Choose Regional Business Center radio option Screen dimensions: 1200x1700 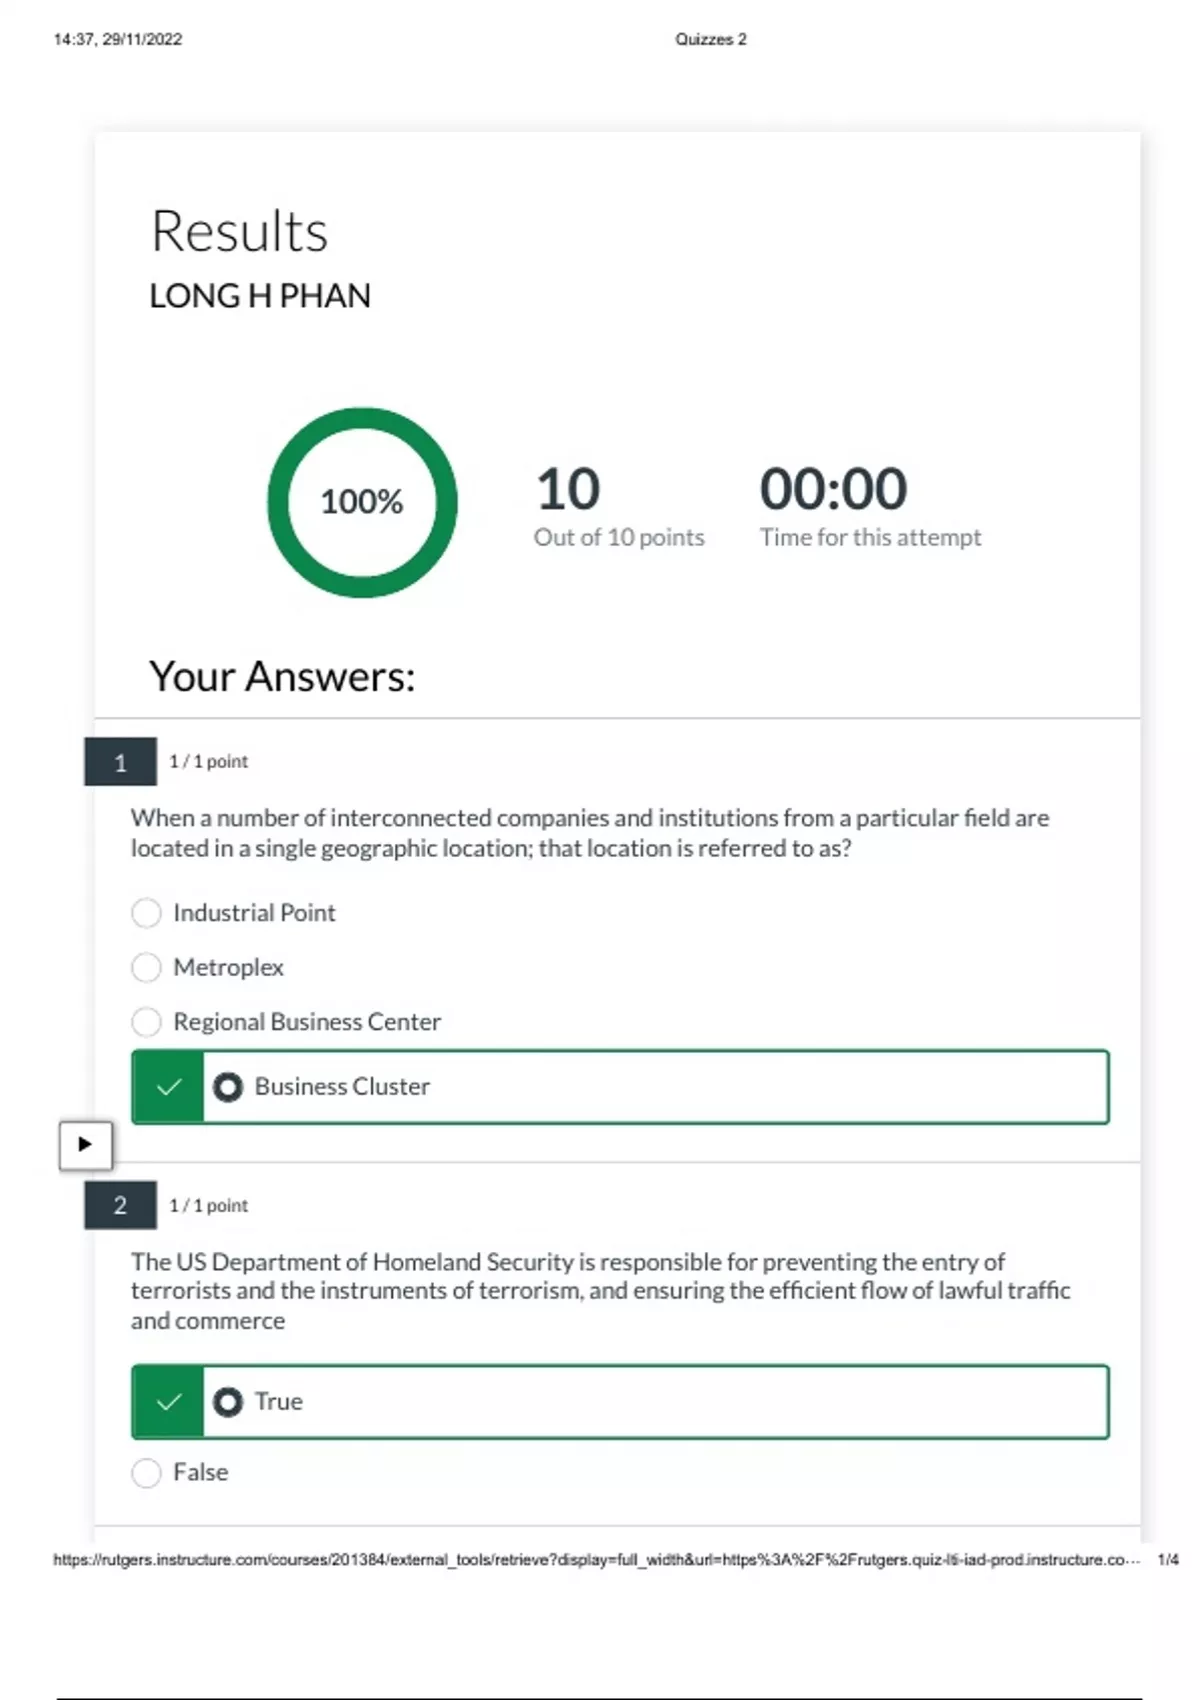click(146, 1022)
